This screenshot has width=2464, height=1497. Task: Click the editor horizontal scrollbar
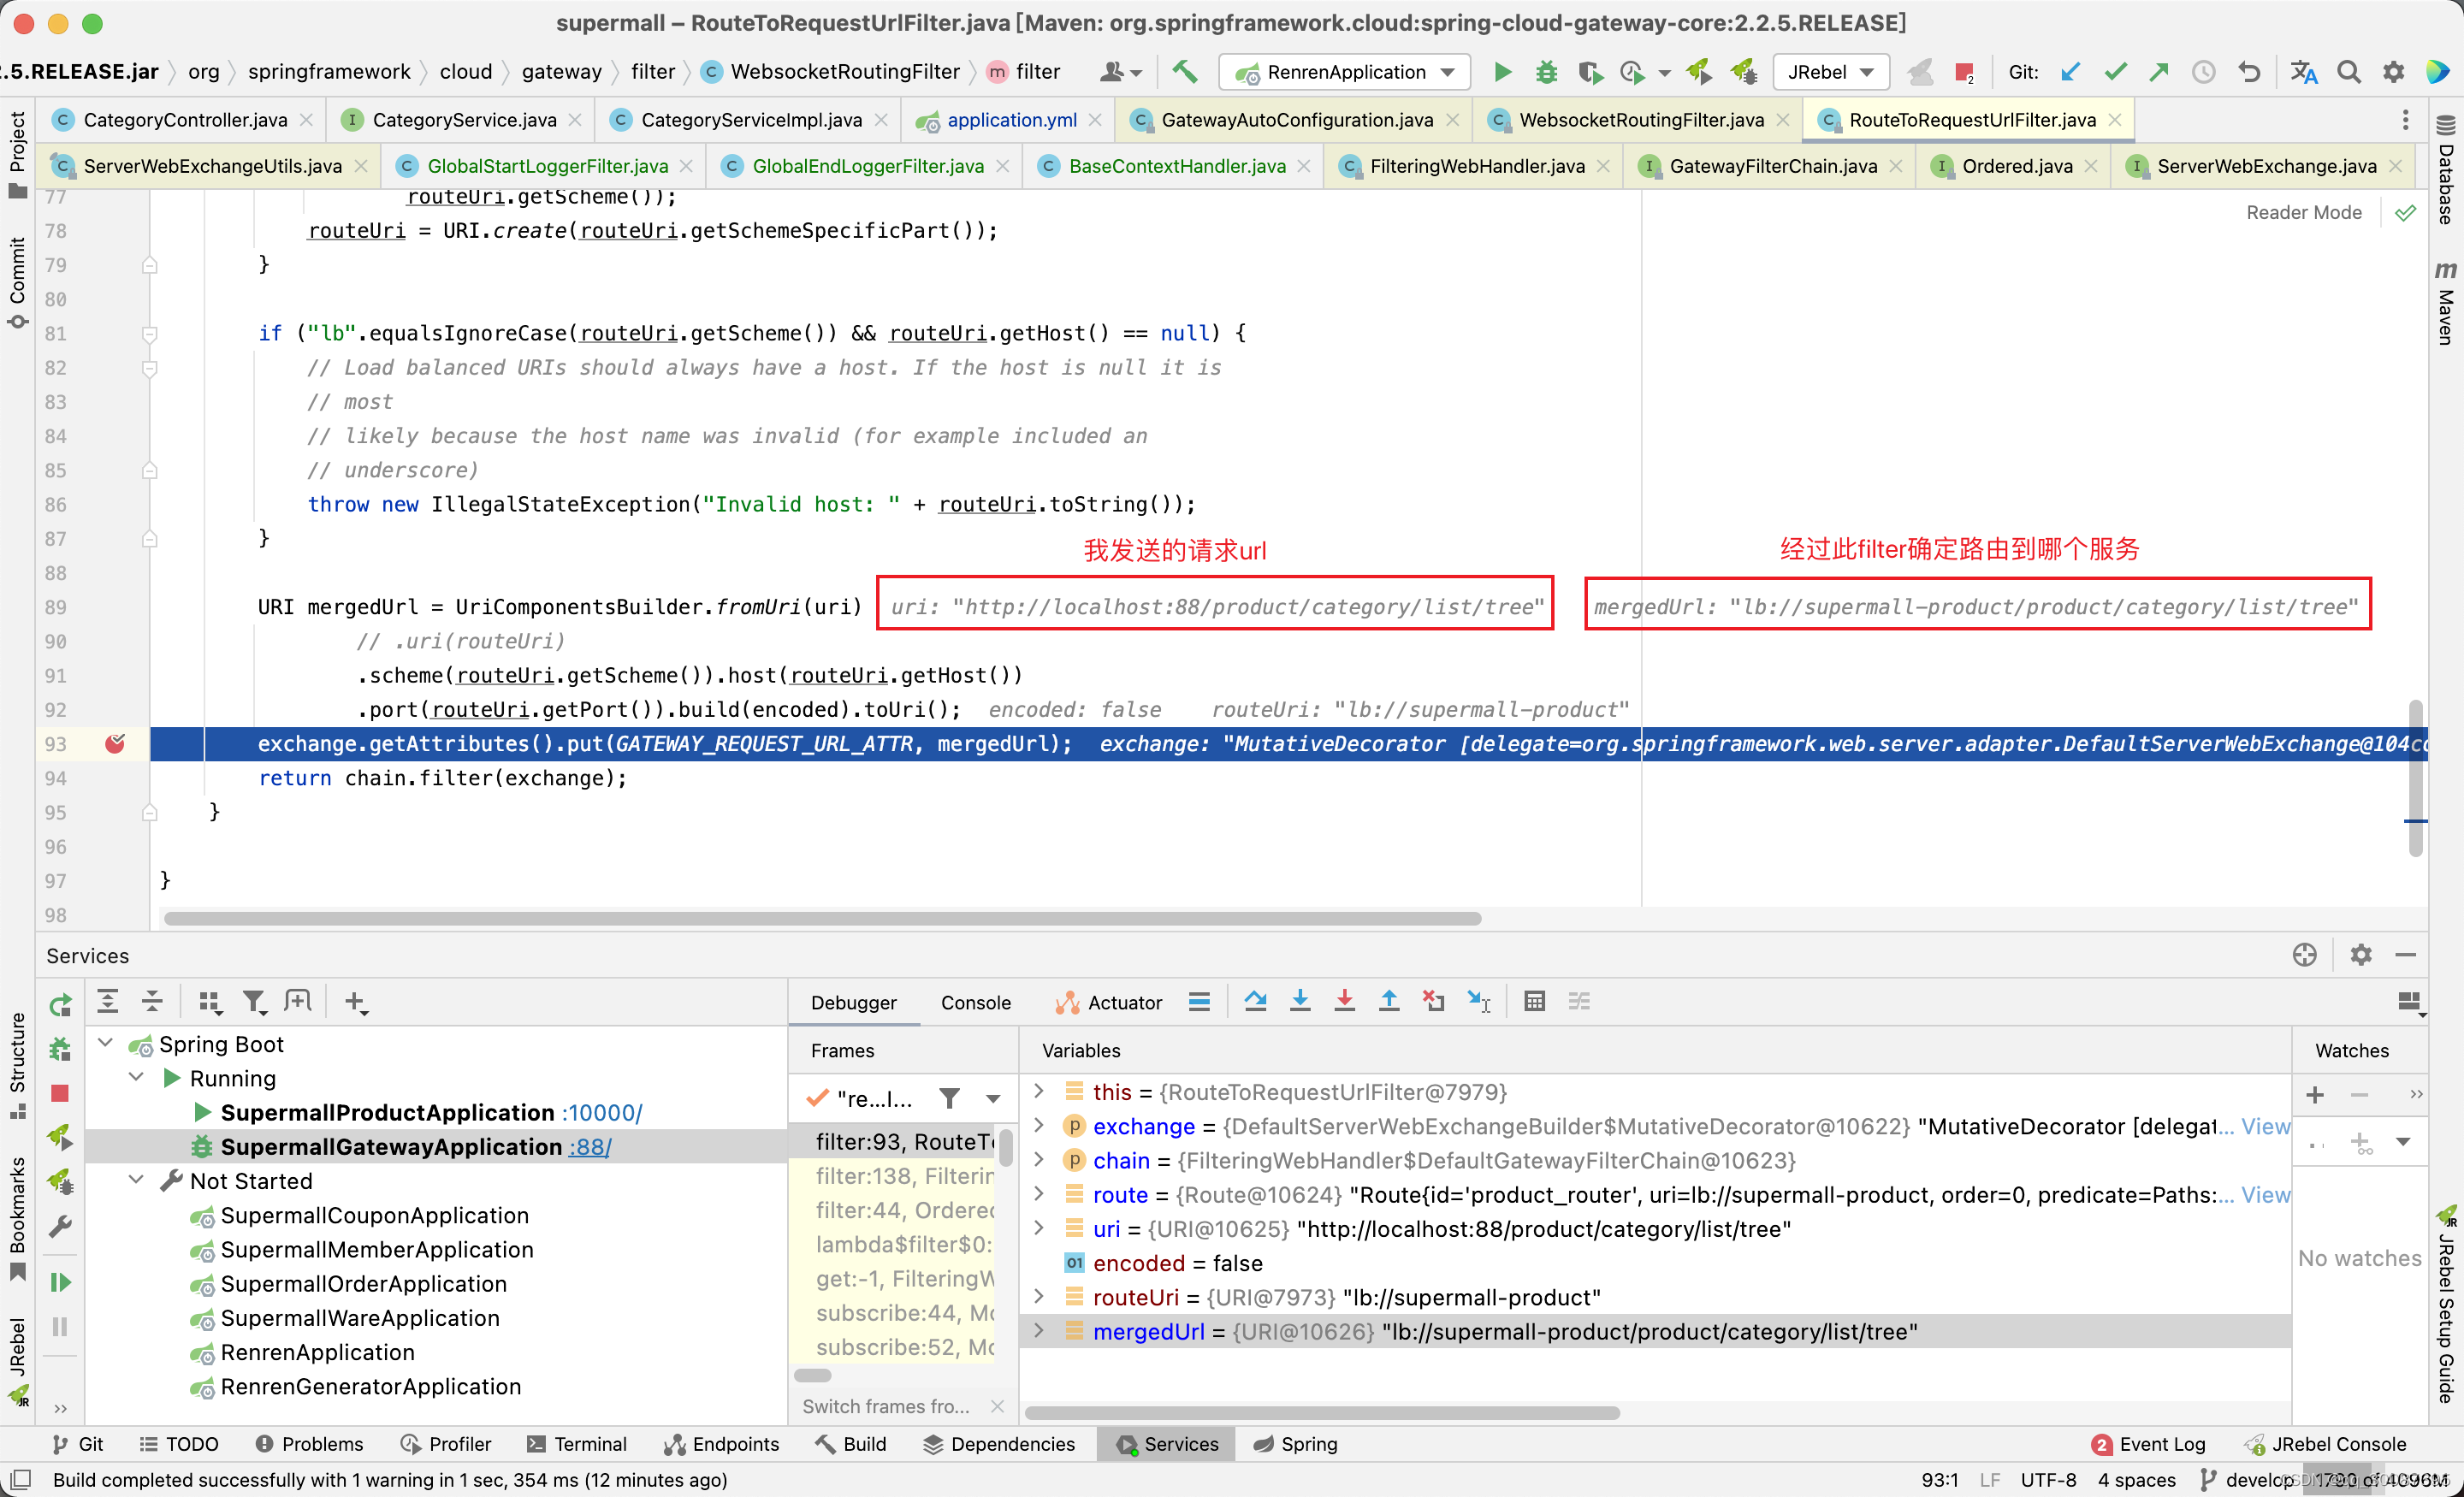822,918
